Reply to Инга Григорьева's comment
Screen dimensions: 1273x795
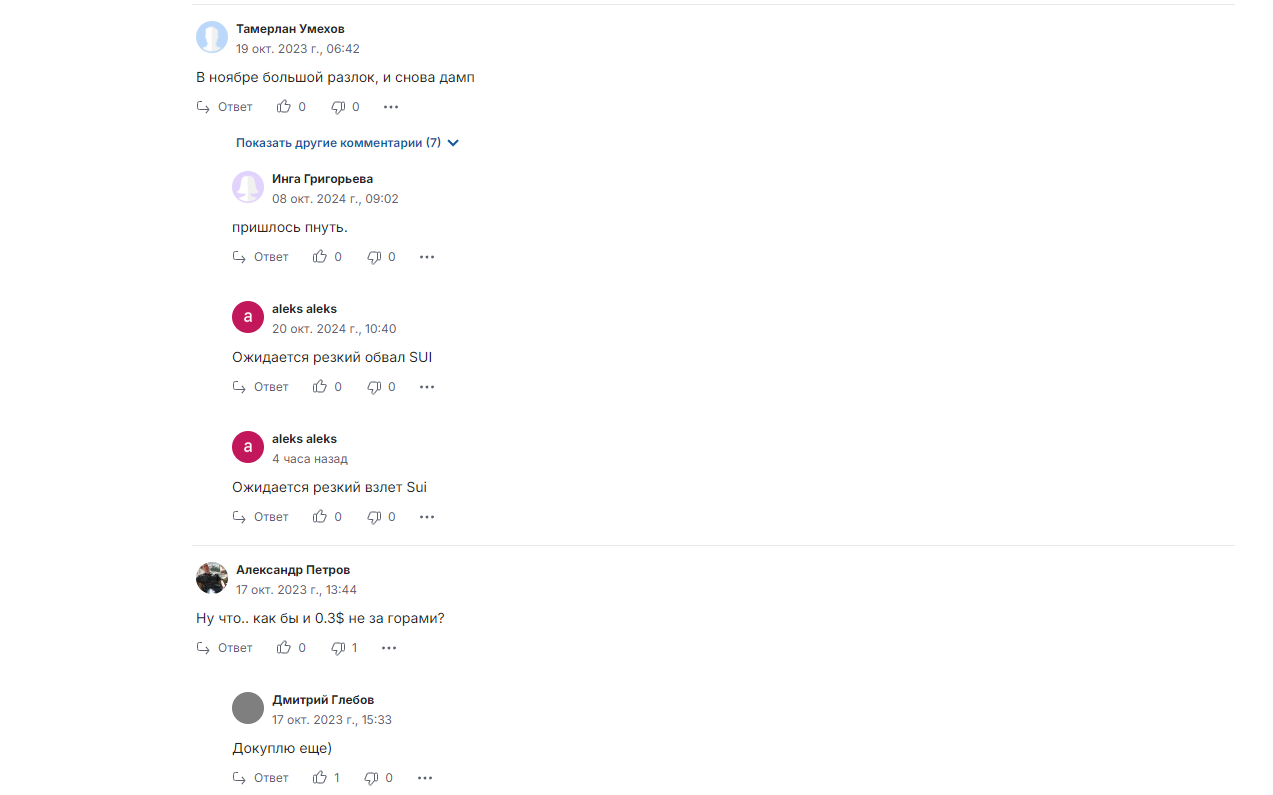pyautogui.click(x=260, y=257)
